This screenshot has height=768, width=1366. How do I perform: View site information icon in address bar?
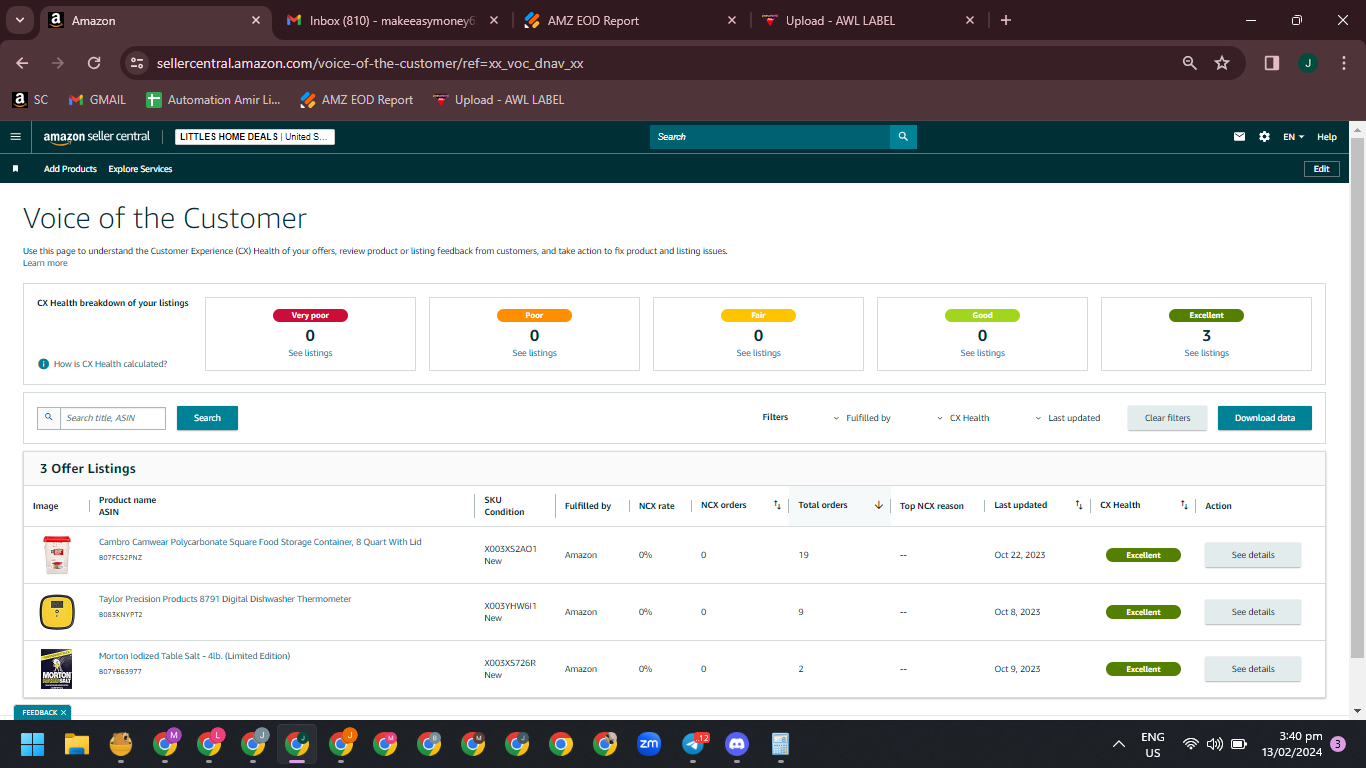[137, 63]
